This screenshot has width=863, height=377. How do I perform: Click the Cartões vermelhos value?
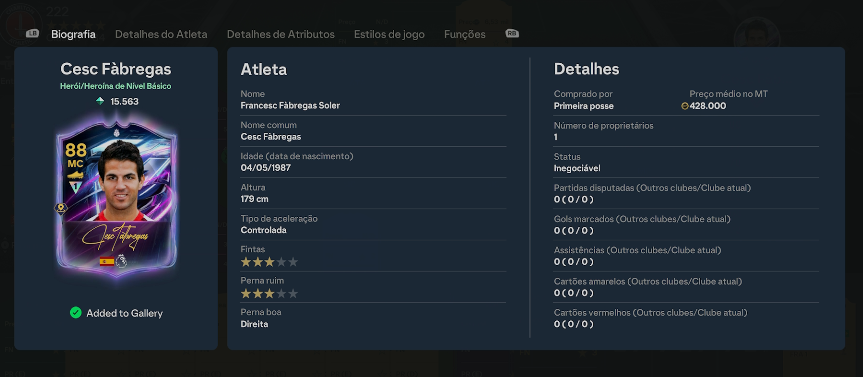(x=573, y=324)
